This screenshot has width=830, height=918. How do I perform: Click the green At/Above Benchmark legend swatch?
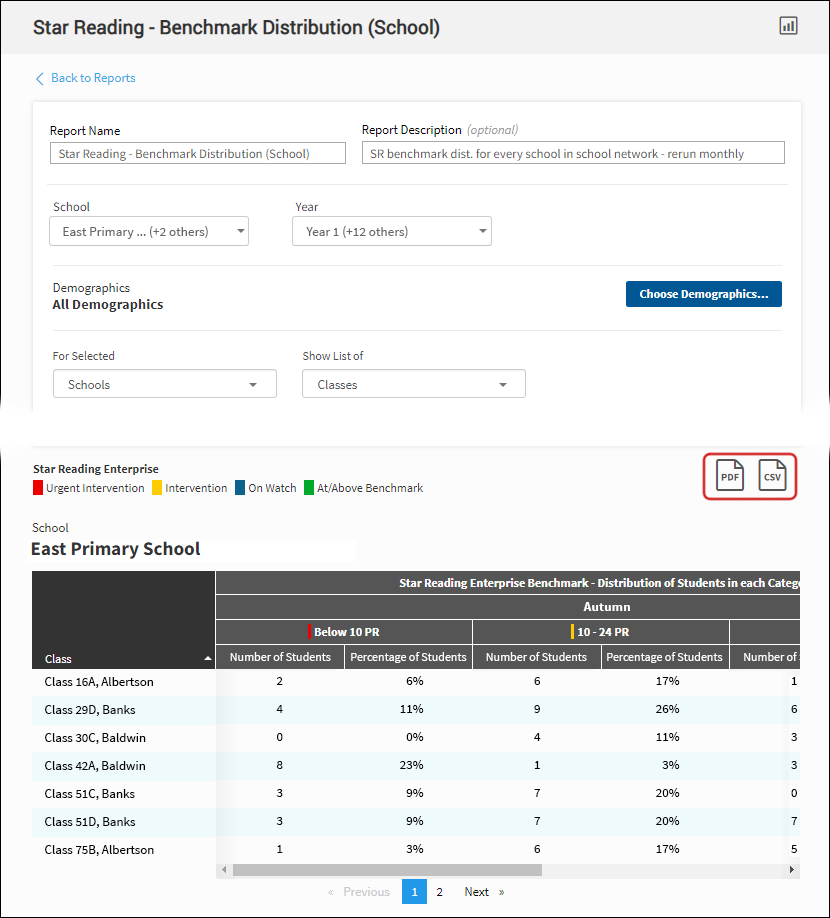point(309,488)
